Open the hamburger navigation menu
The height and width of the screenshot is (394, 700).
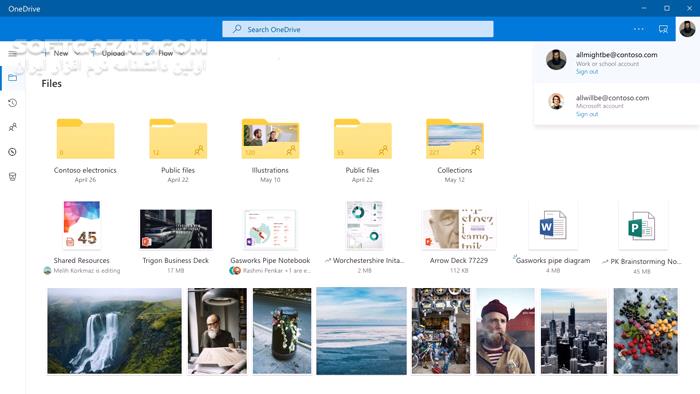pyautogui.click(x=12, y=54)
